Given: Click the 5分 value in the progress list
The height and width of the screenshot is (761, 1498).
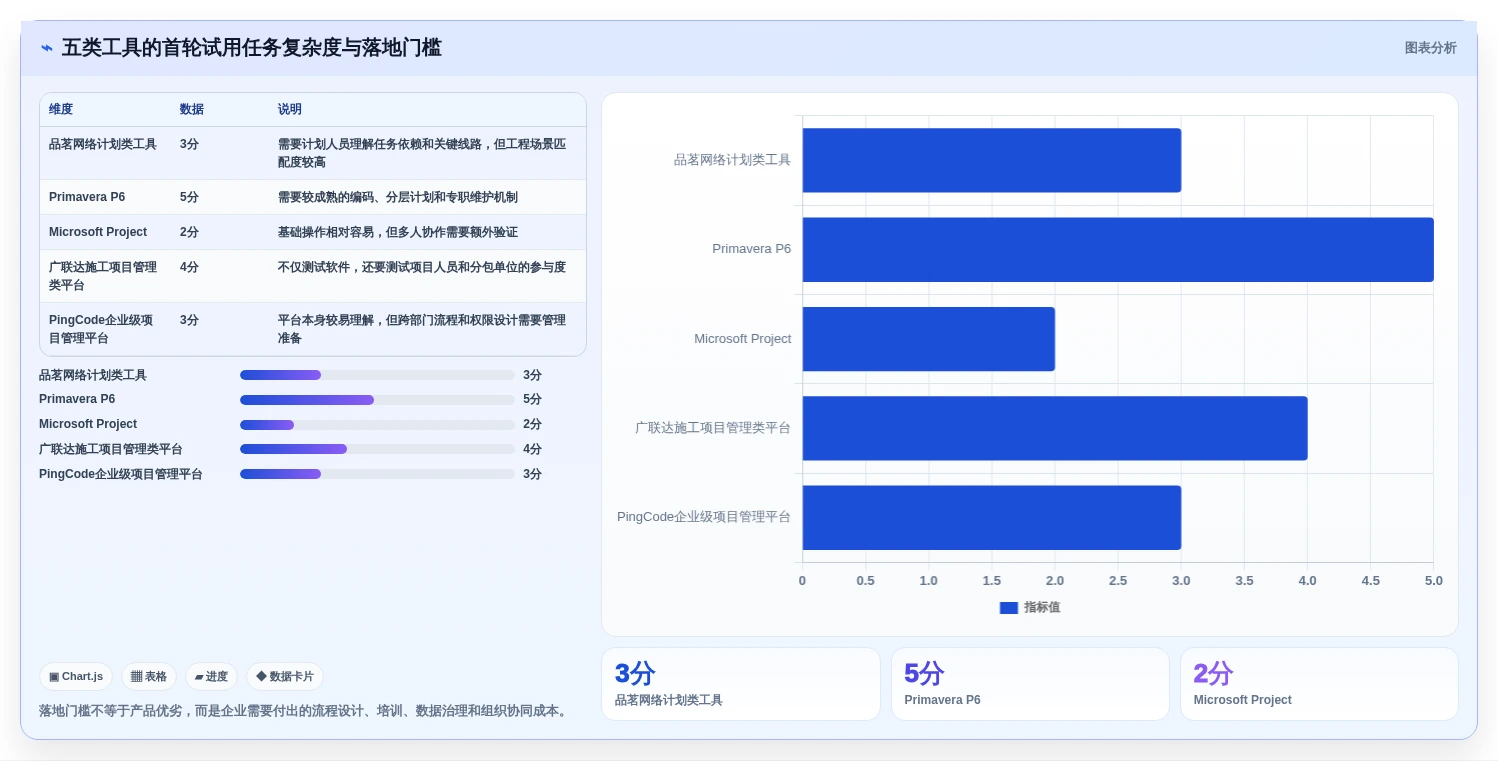Looking at the screenshot, I should click(532, 399).
